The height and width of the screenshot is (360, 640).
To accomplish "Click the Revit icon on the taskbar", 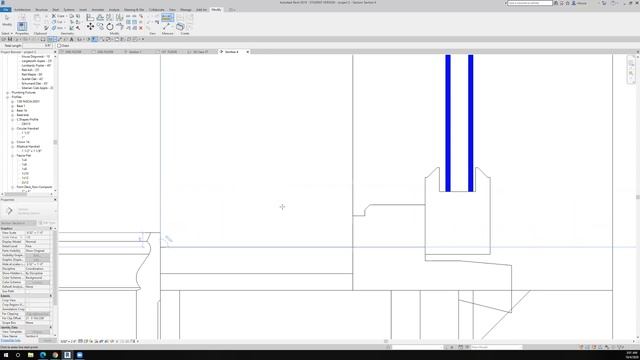I will [67, 355].
